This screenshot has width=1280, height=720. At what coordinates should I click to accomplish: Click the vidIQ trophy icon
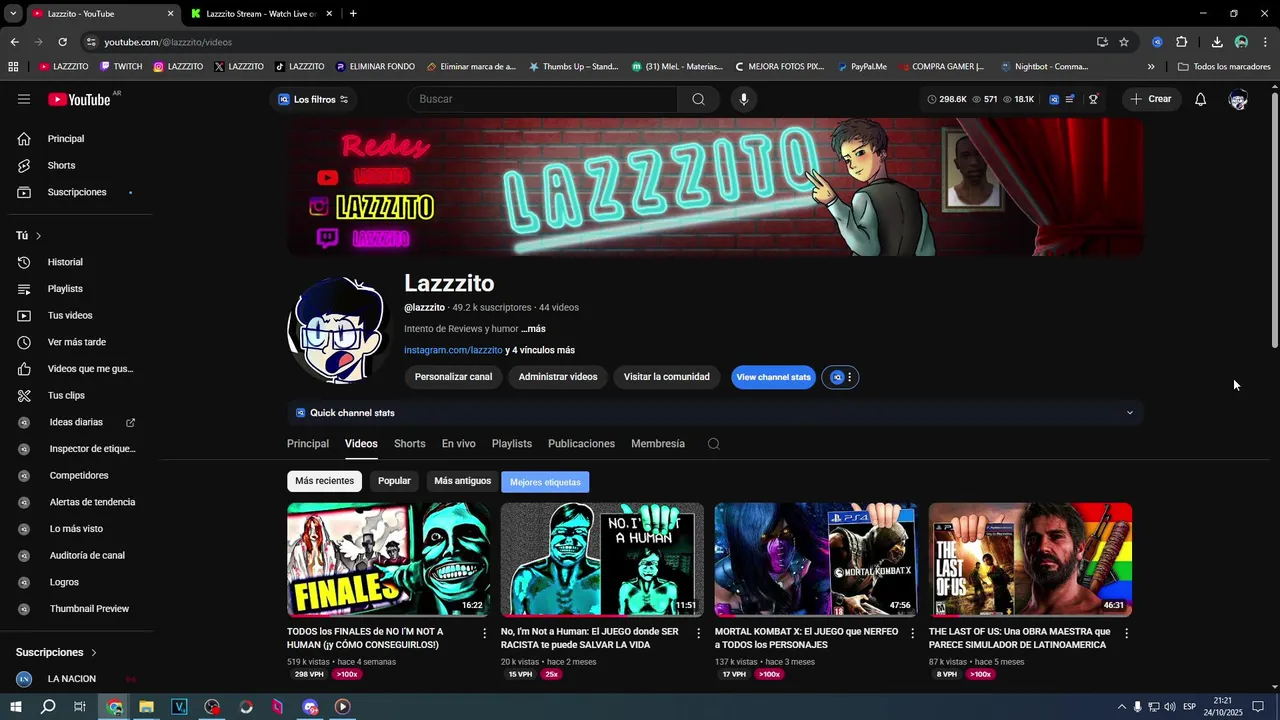coord(1094,99)
